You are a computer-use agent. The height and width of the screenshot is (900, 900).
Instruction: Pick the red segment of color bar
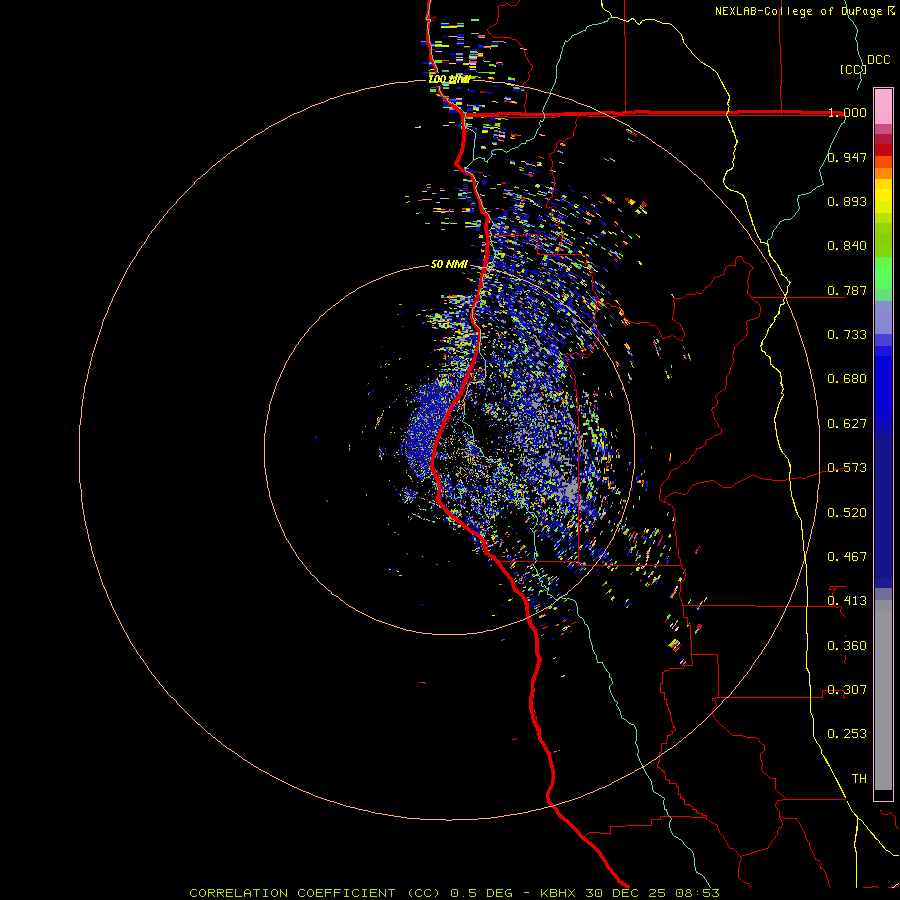click(x=883, y=149)
